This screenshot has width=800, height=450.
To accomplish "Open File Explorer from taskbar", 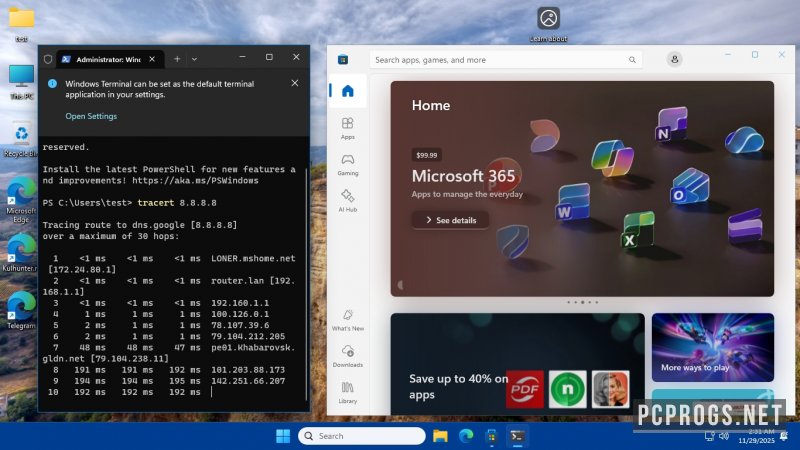I will tap(440, 436).
